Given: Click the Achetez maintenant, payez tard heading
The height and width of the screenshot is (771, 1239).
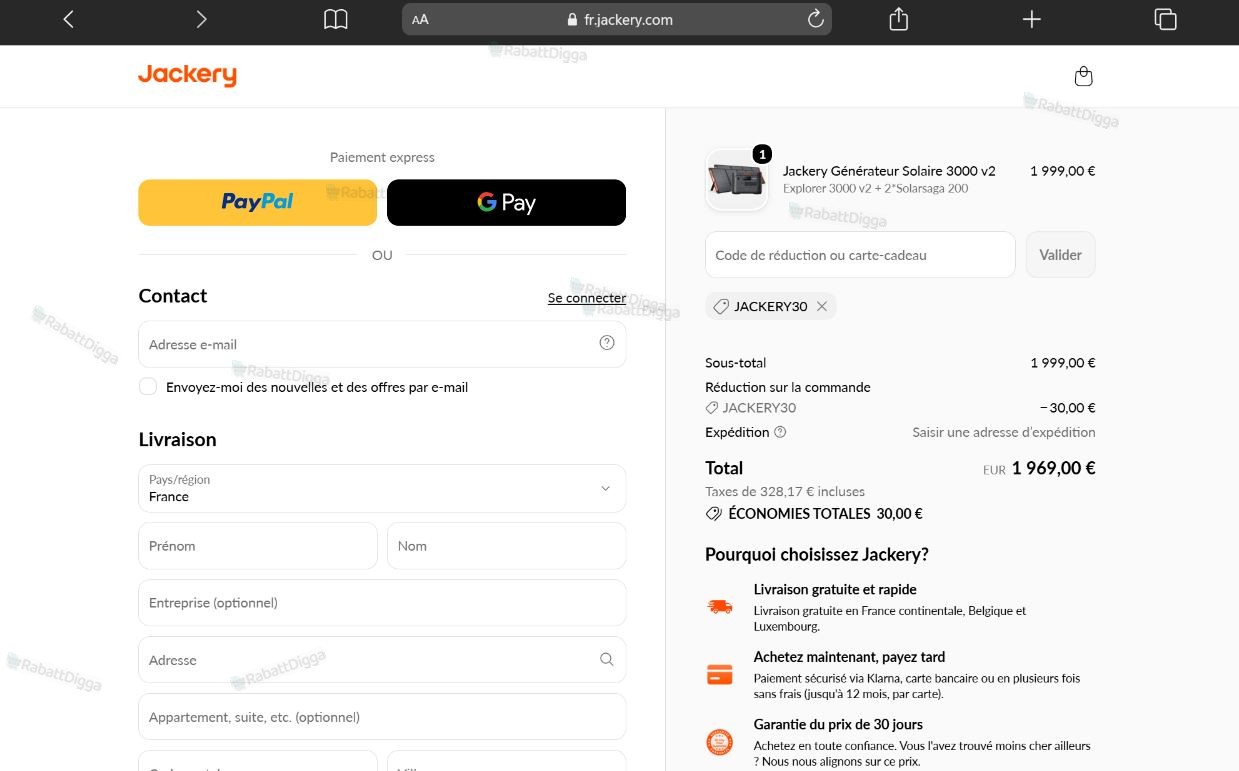Looking at the screenshot, I should tap(849, 657).
